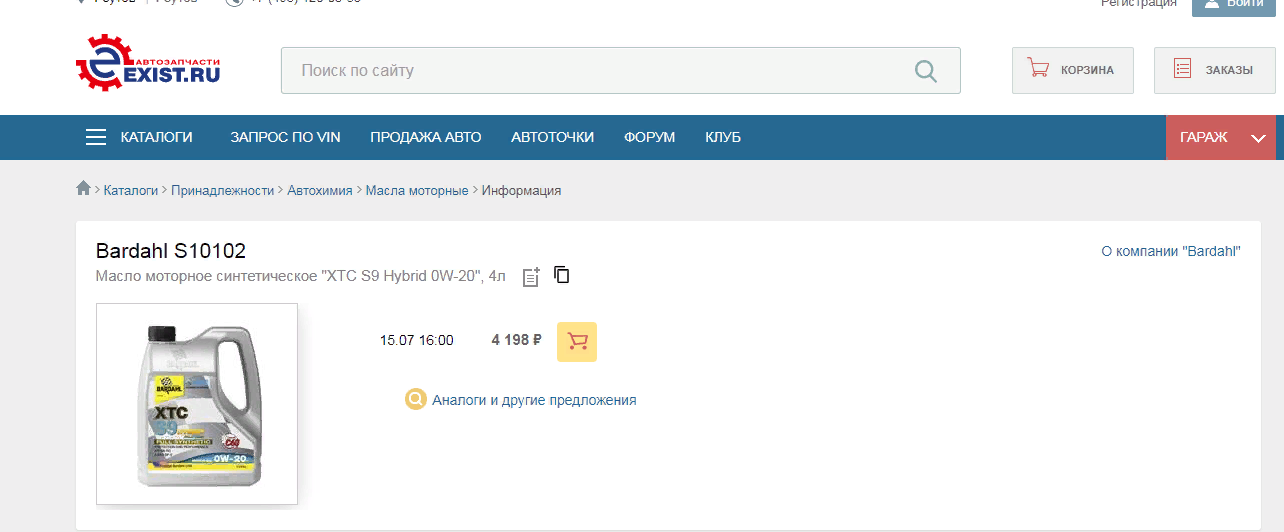Click the search magnifier icon

pos(926,71)
